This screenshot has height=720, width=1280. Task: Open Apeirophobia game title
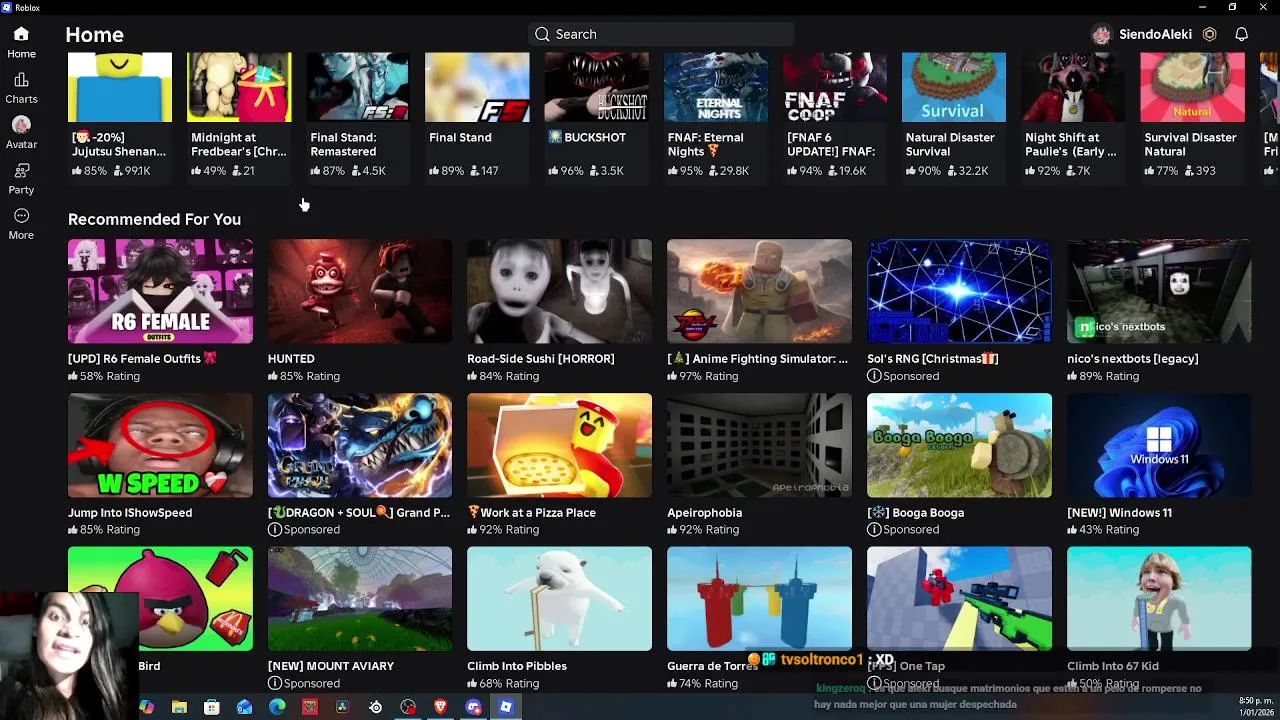pos(704,512)
